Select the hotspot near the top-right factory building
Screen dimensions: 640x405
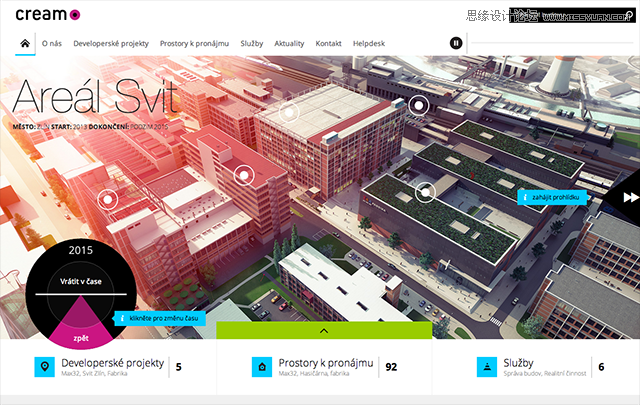tap(418, 105)
